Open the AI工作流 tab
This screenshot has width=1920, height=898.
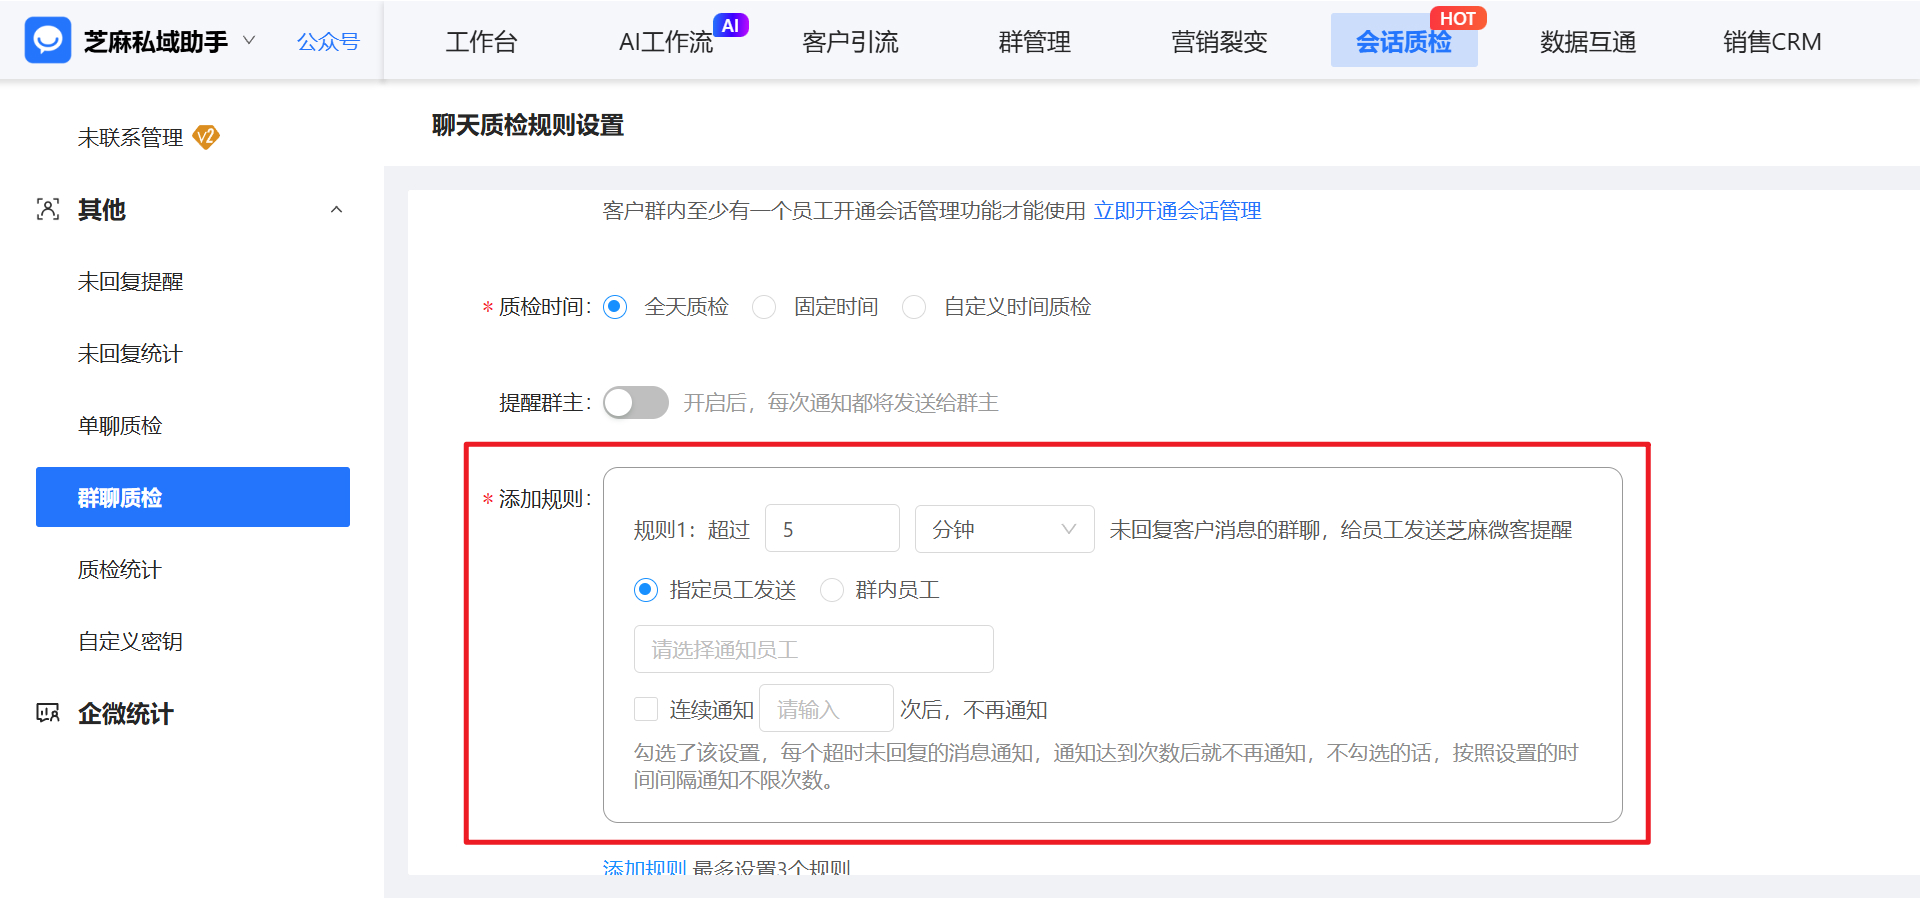[666, 42]
